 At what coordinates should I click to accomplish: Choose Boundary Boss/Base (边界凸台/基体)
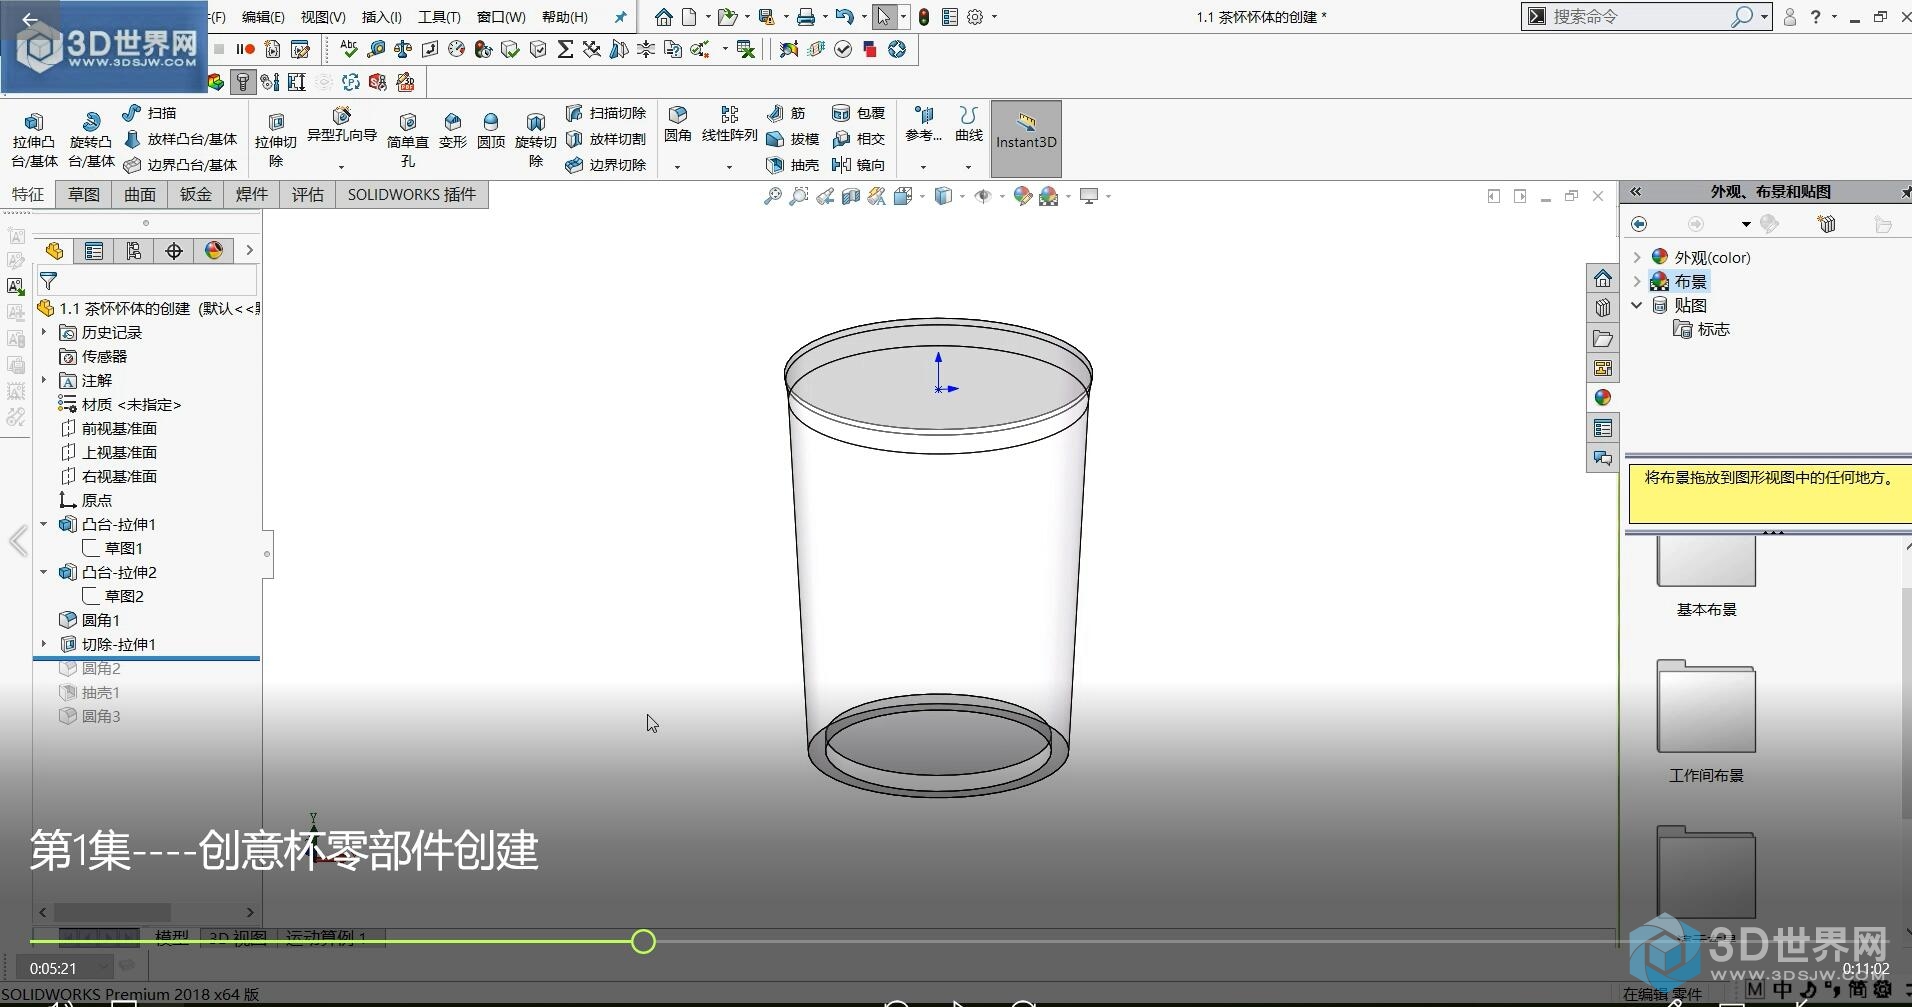coord(181,165)
